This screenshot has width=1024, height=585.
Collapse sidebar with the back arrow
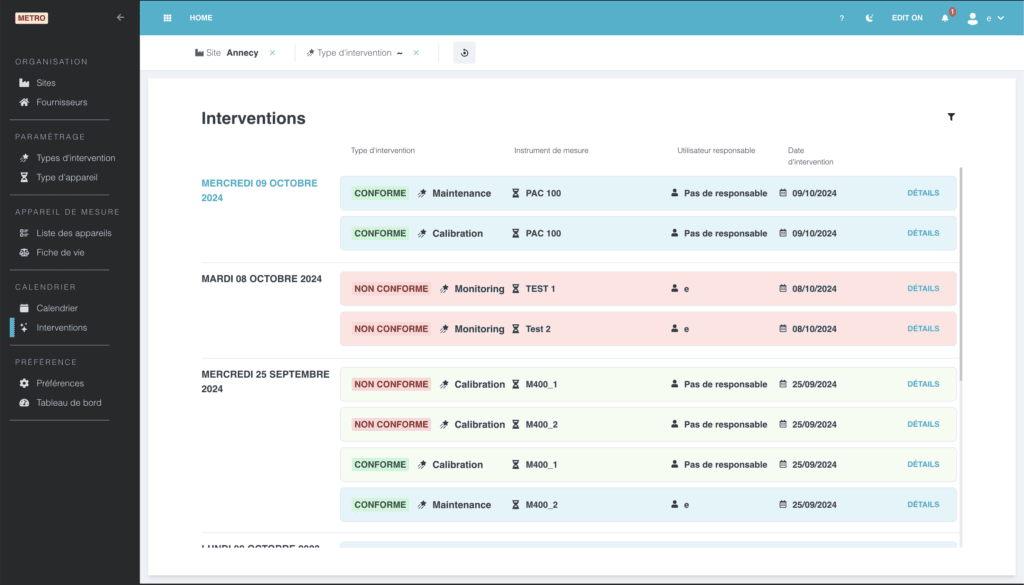click(120, 18)
